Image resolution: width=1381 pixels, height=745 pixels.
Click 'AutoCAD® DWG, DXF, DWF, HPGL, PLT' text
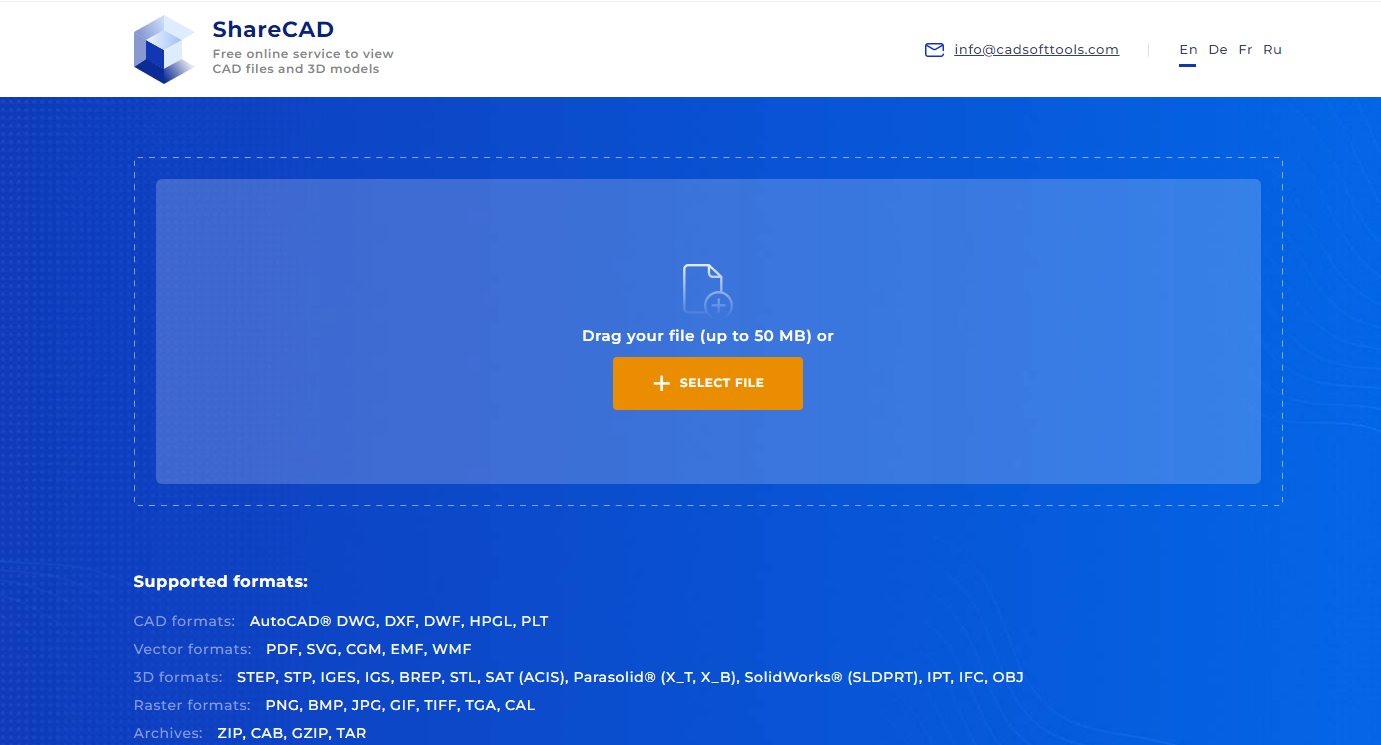coord(399,621)
